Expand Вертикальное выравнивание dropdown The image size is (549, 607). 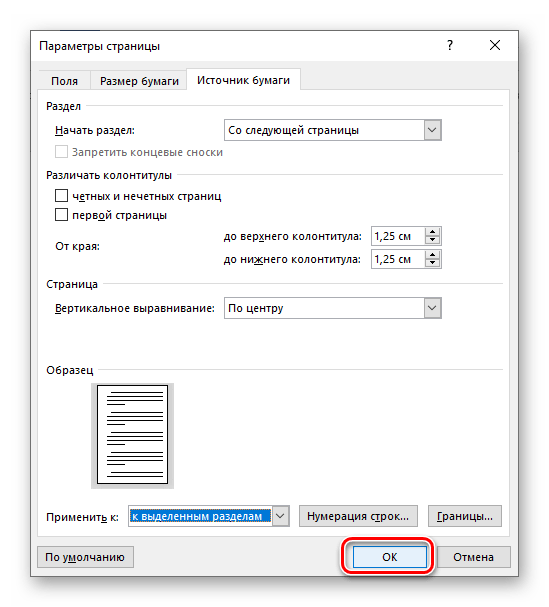click(432, 308)
